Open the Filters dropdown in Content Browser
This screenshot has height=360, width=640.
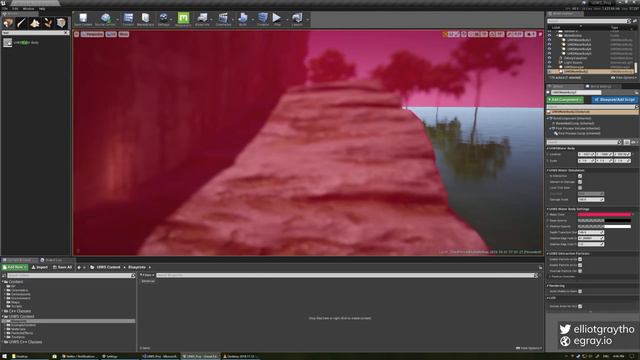click(x=147, y=276)
